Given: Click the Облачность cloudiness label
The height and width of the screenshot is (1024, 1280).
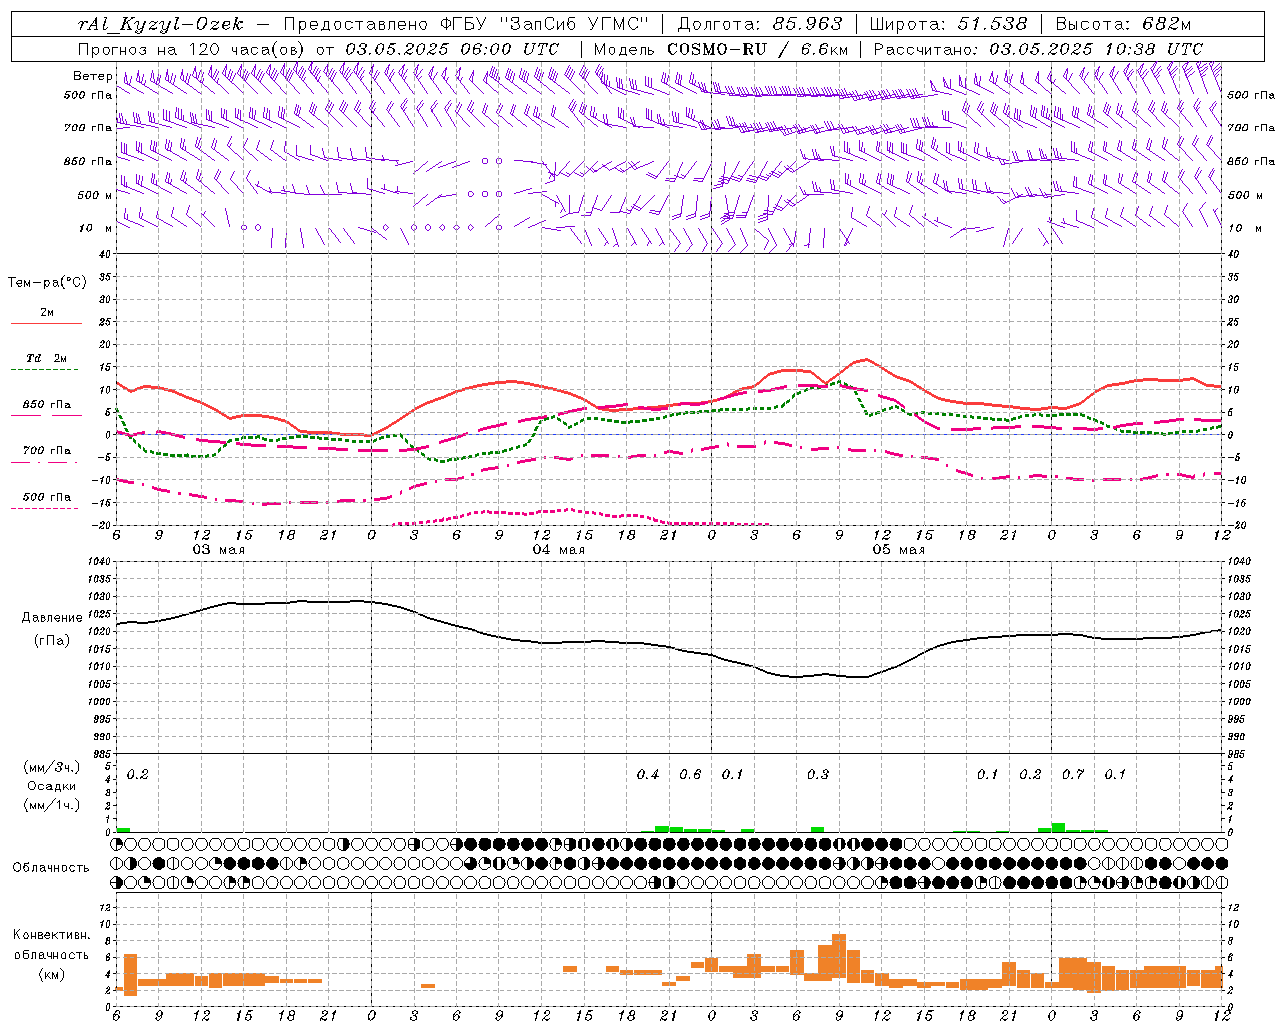Looking at the screenshot, I should pyautogui.click(x=51, y=868).
